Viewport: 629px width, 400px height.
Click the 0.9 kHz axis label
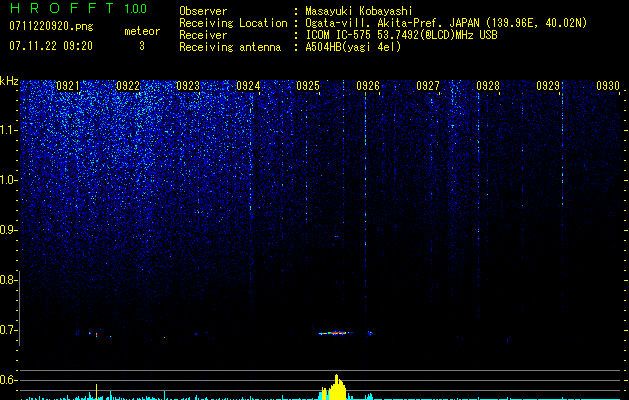[8, 230]
